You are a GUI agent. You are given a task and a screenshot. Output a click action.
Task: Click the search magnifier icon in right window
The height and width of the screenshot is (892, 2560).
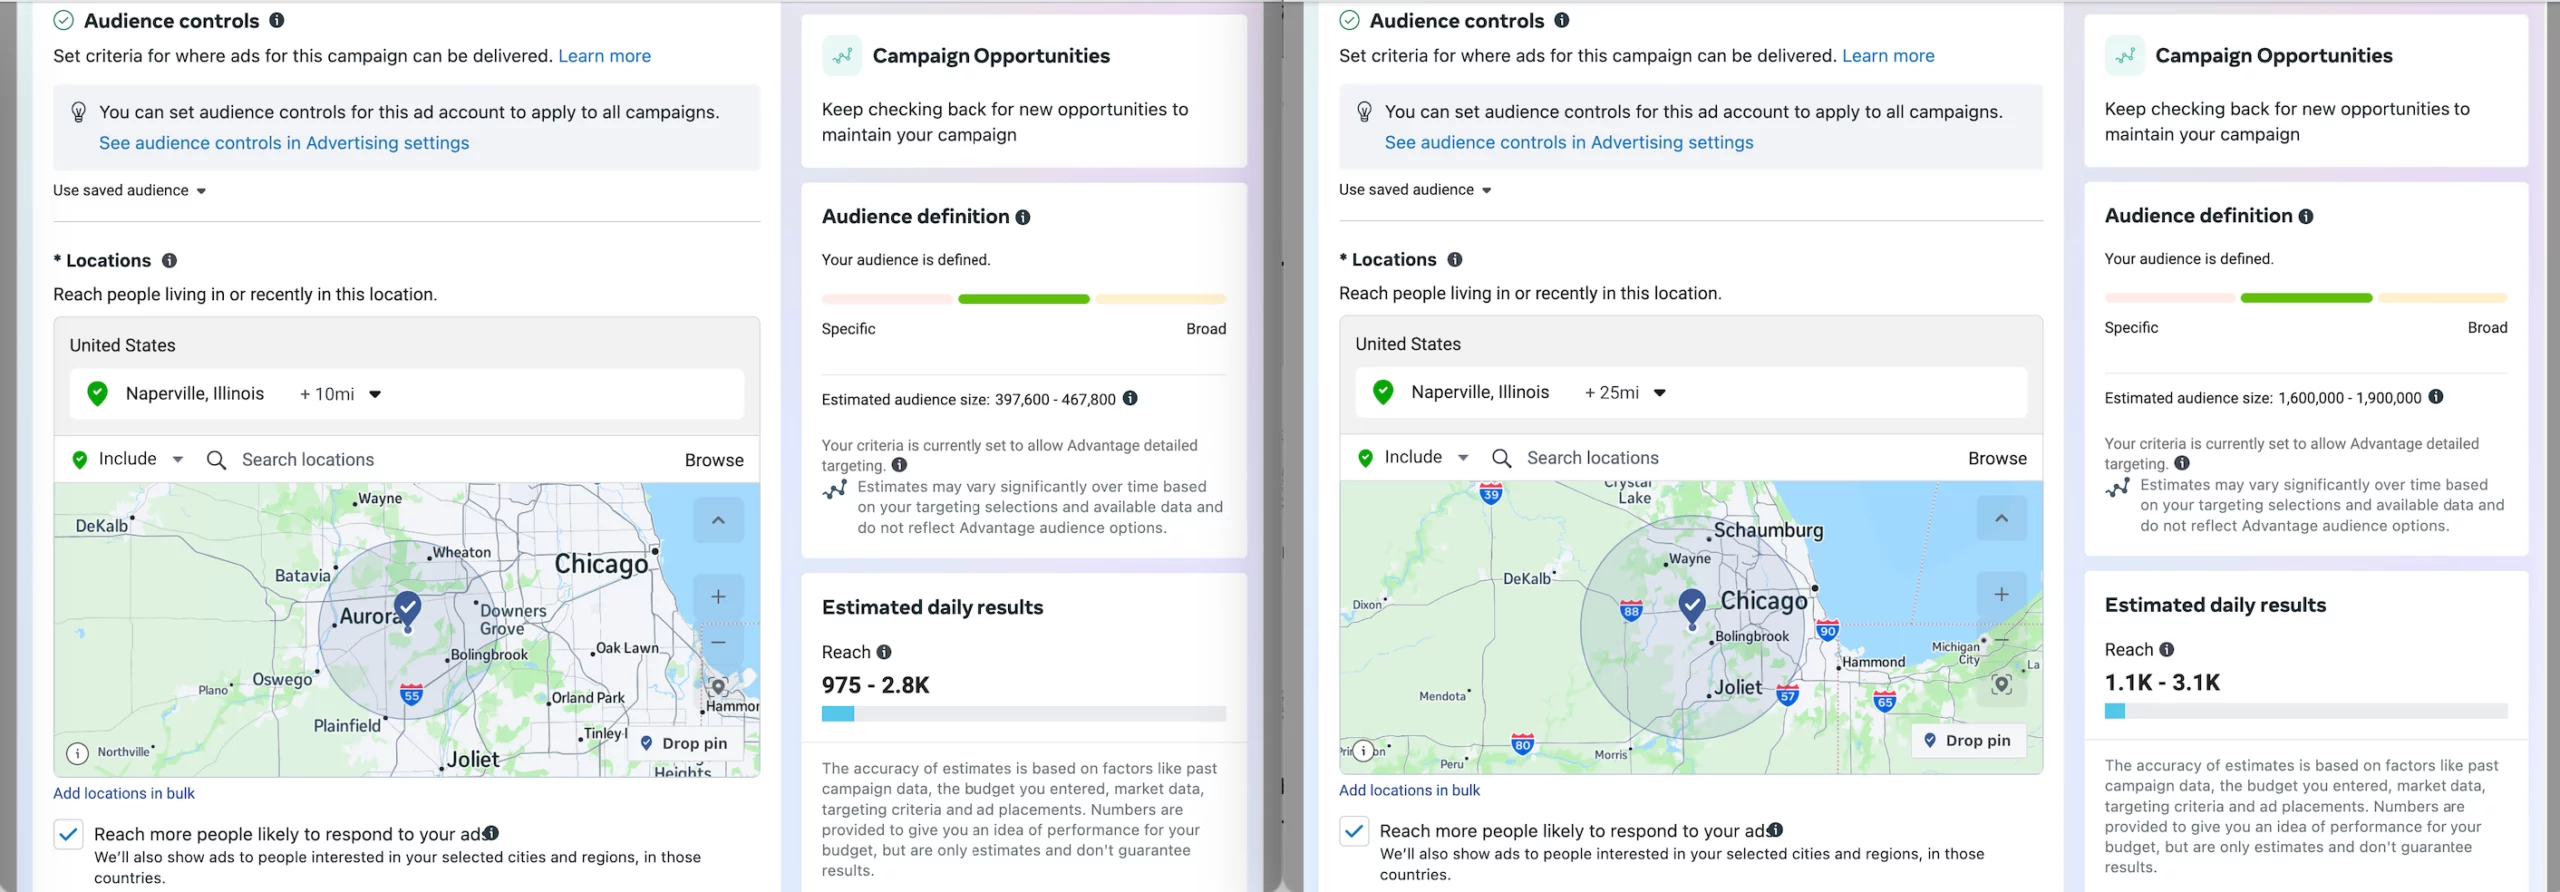pos(1501,458)
